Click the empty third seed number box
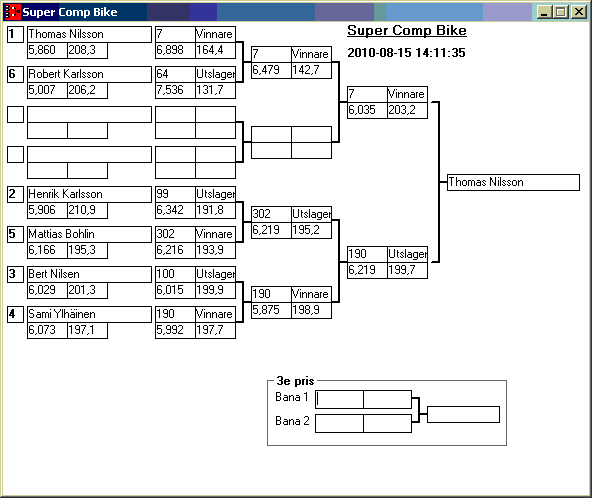Image resolution: width=592 pixels, height=498 pixels. click(x=15, y=114)
